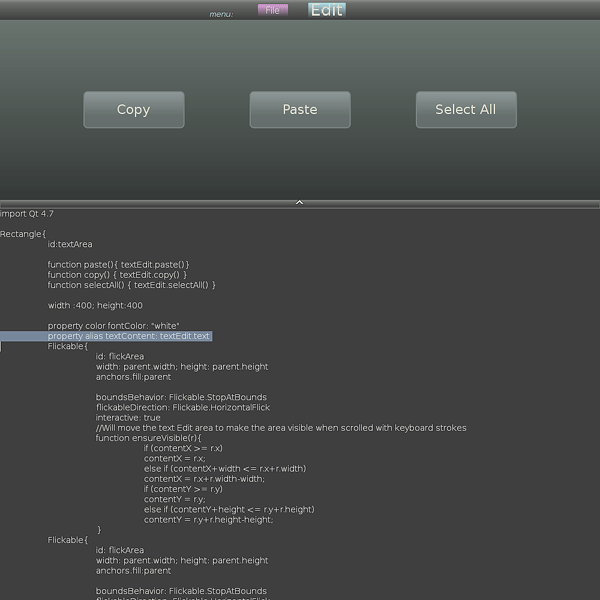Click the 'if (contentX >= r.x)' line

tap(183, 448)
